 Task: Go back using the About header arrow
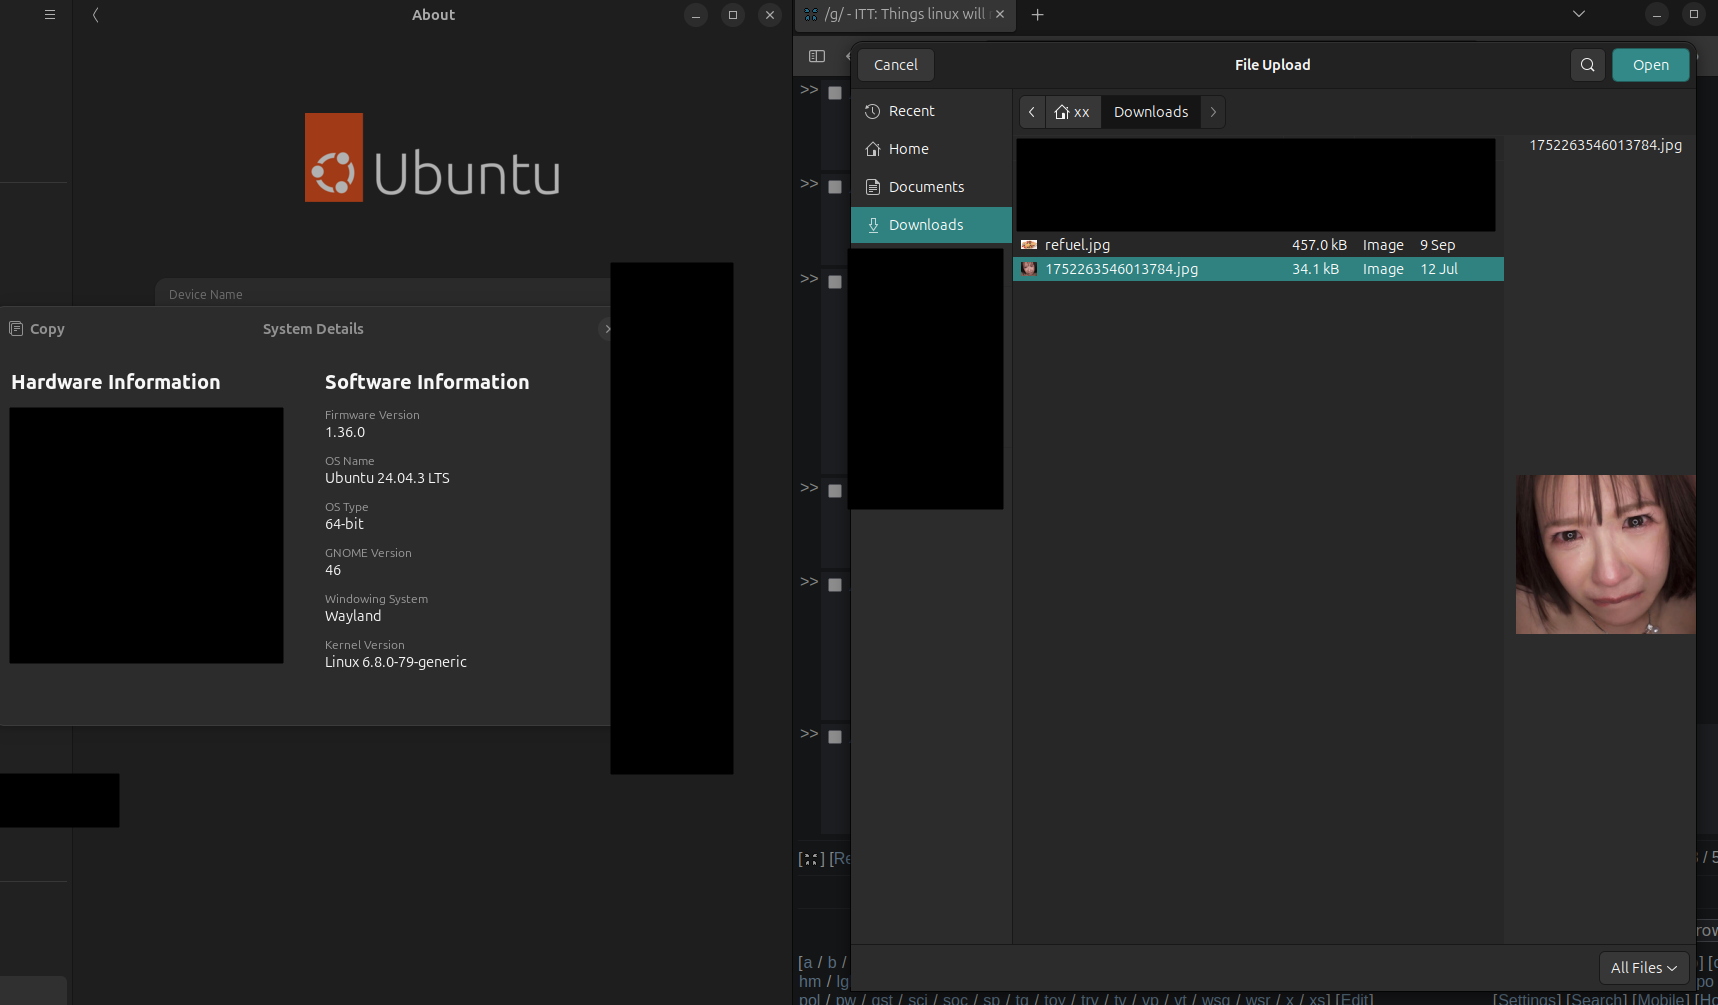pos(96,15)
